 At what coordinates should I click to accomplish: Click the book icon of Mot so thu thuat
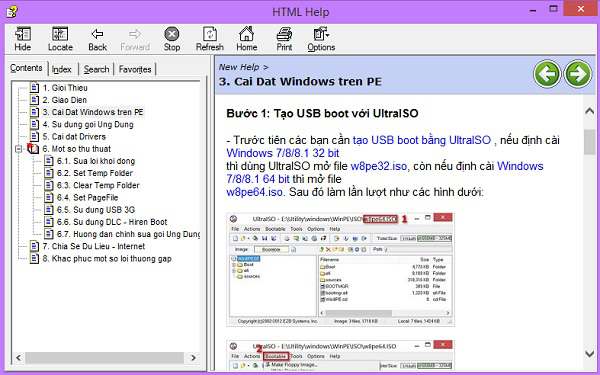33,149
